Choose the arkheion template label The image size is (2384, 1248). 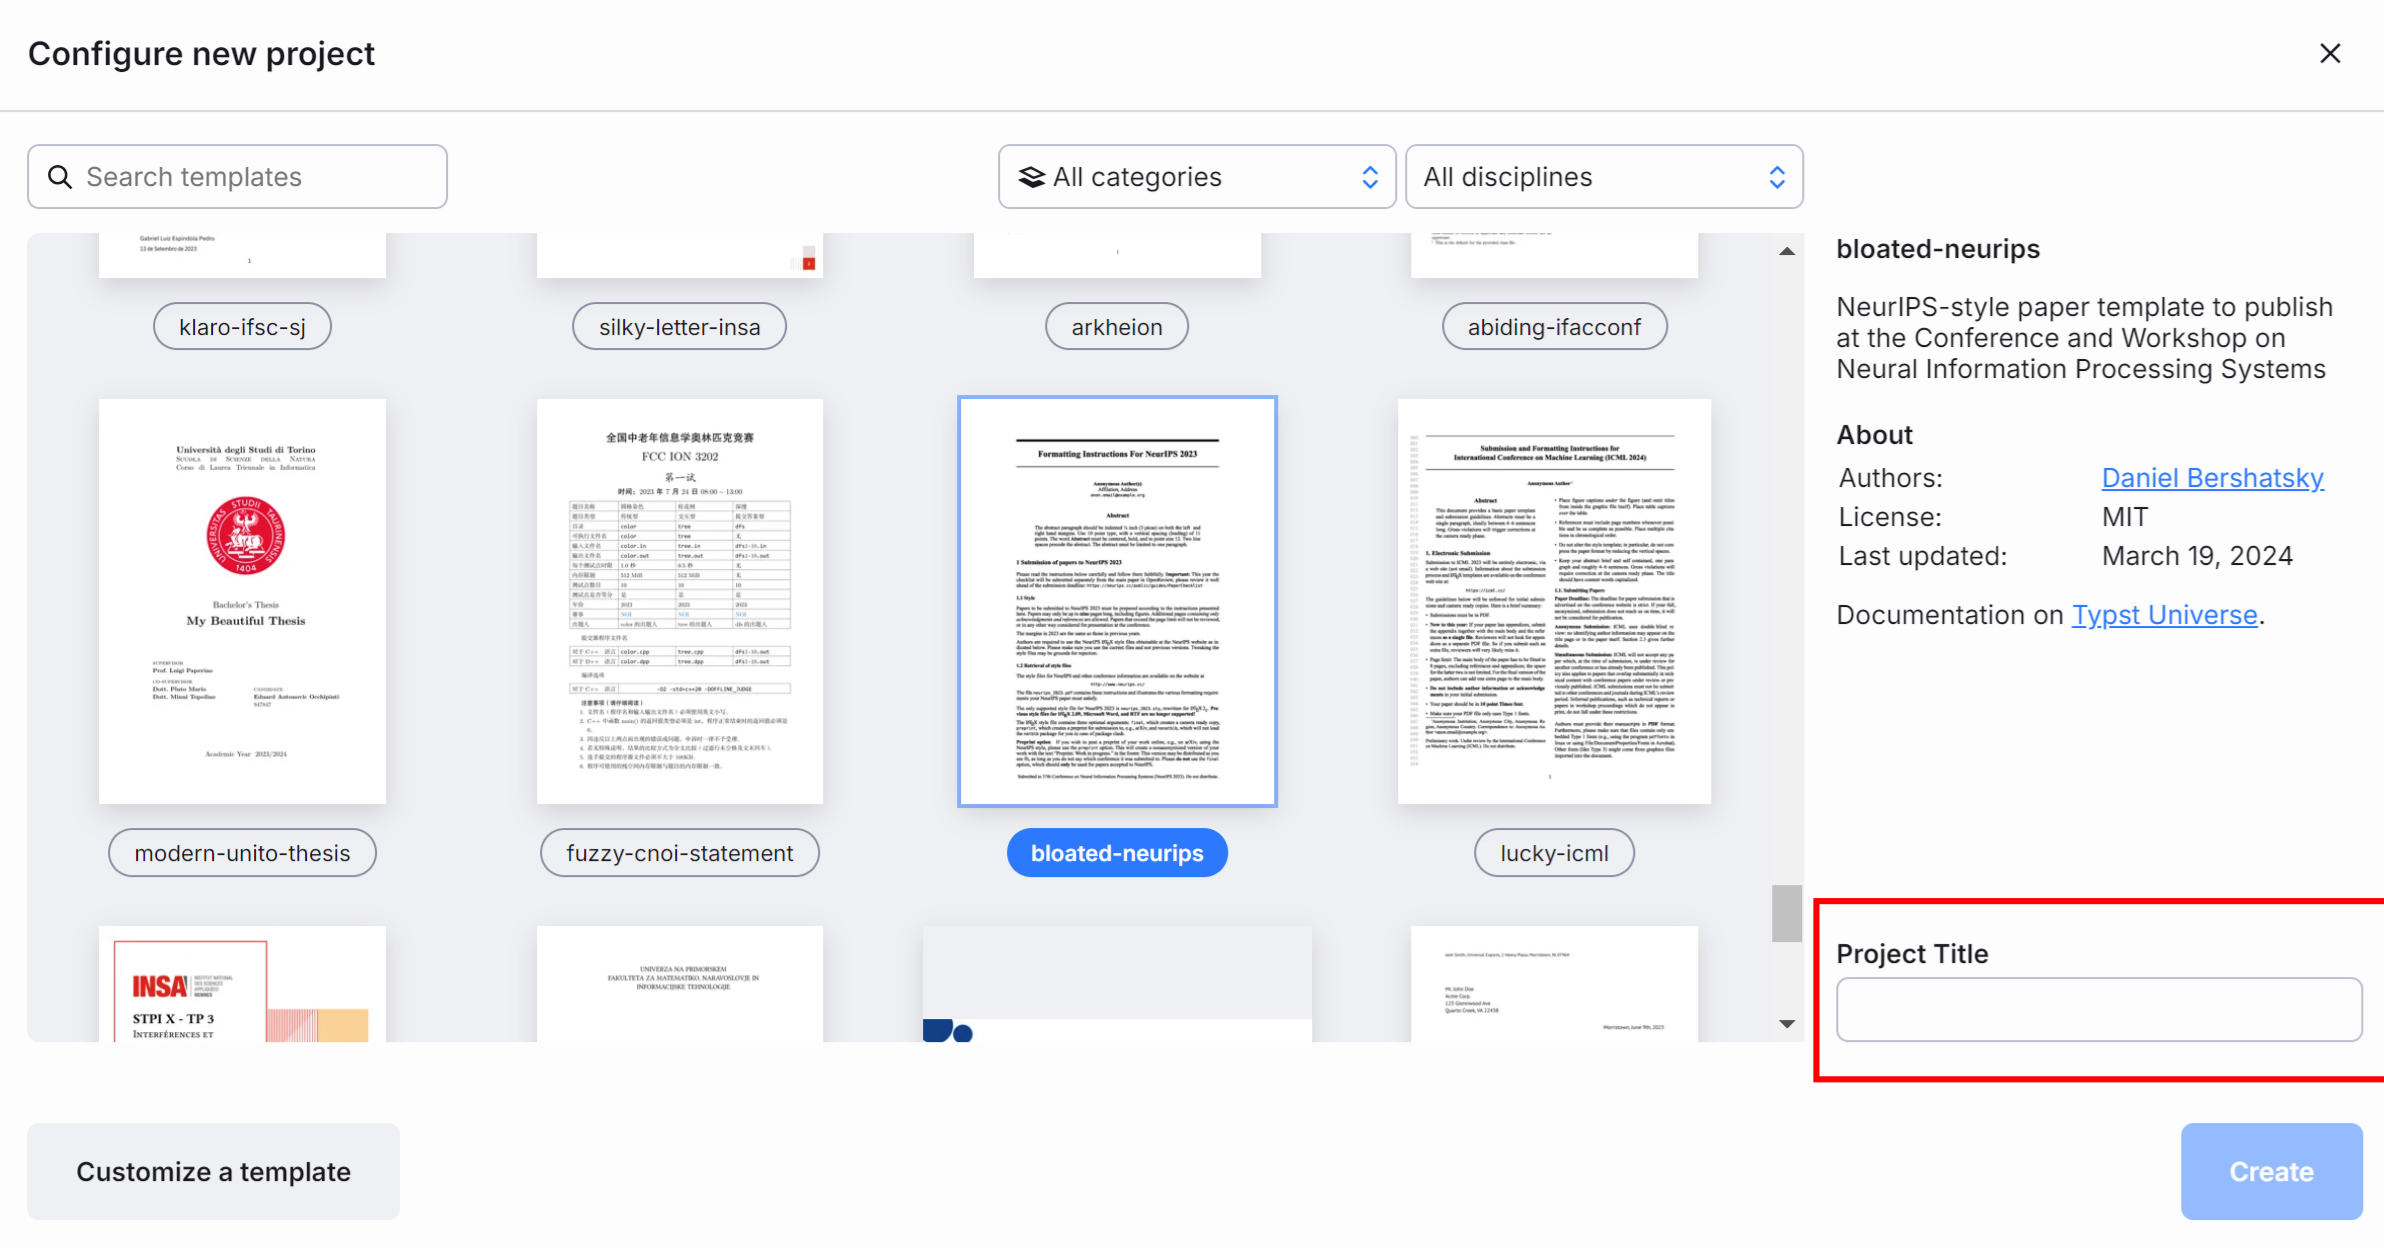point(1116,327)
